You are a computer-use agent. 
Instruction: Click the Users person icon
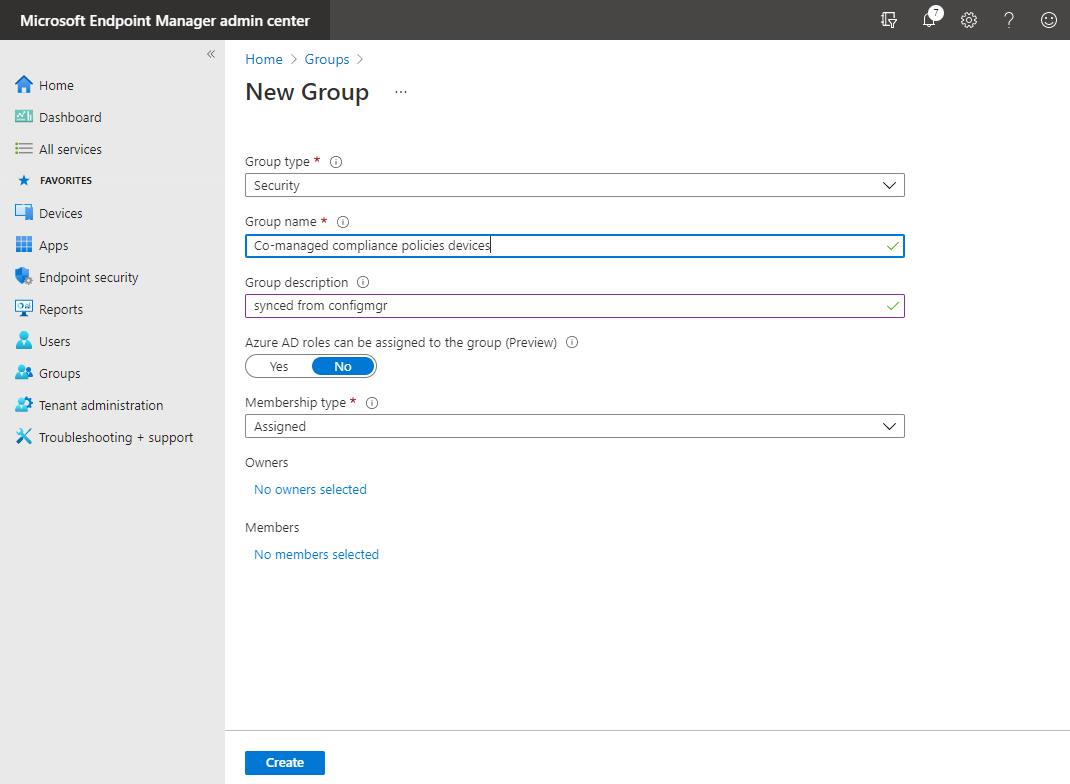[x=24, y=340]
